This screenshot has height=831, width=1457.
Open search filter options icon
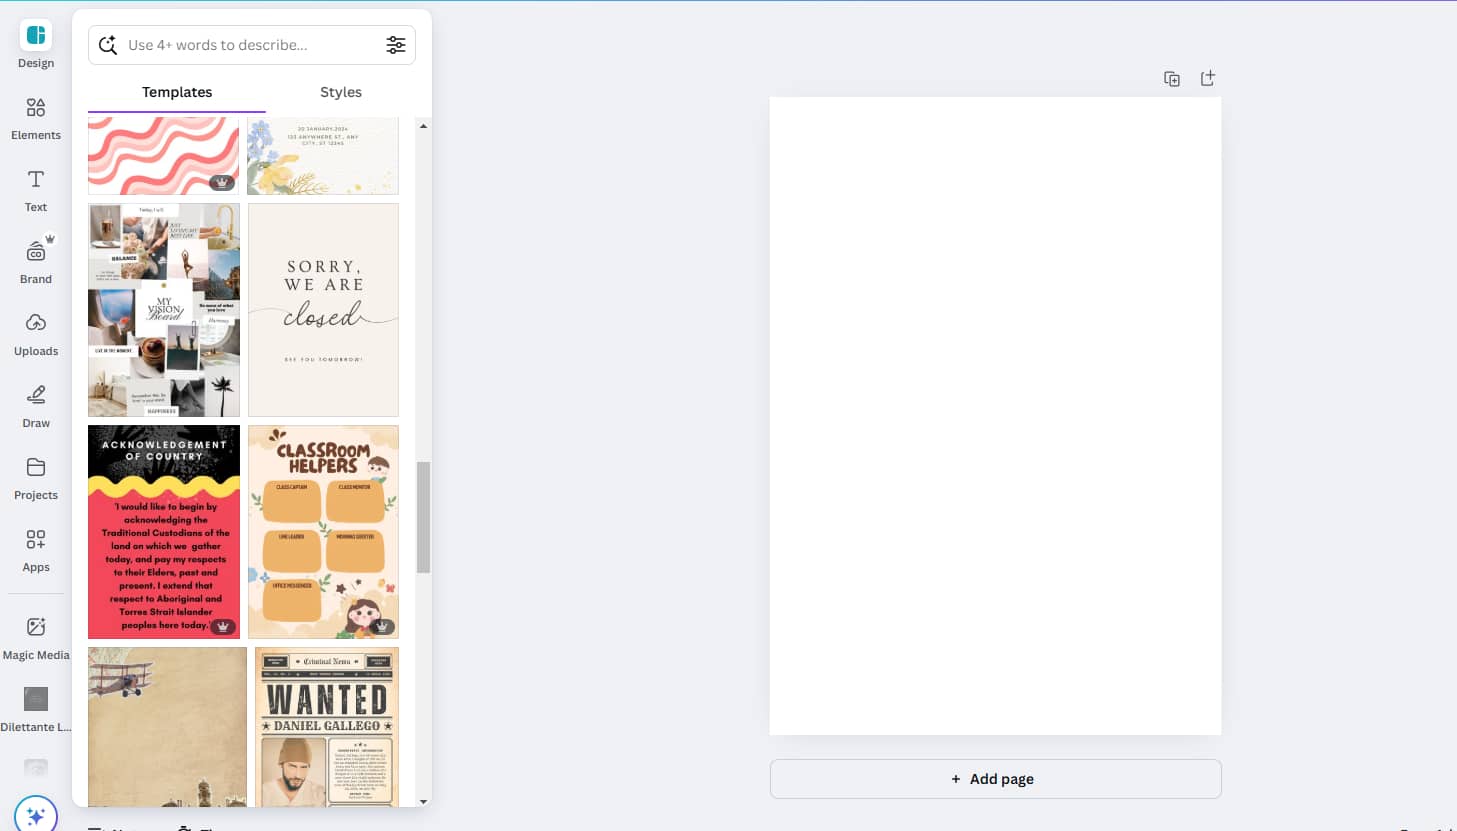click(x=396, y=45)
